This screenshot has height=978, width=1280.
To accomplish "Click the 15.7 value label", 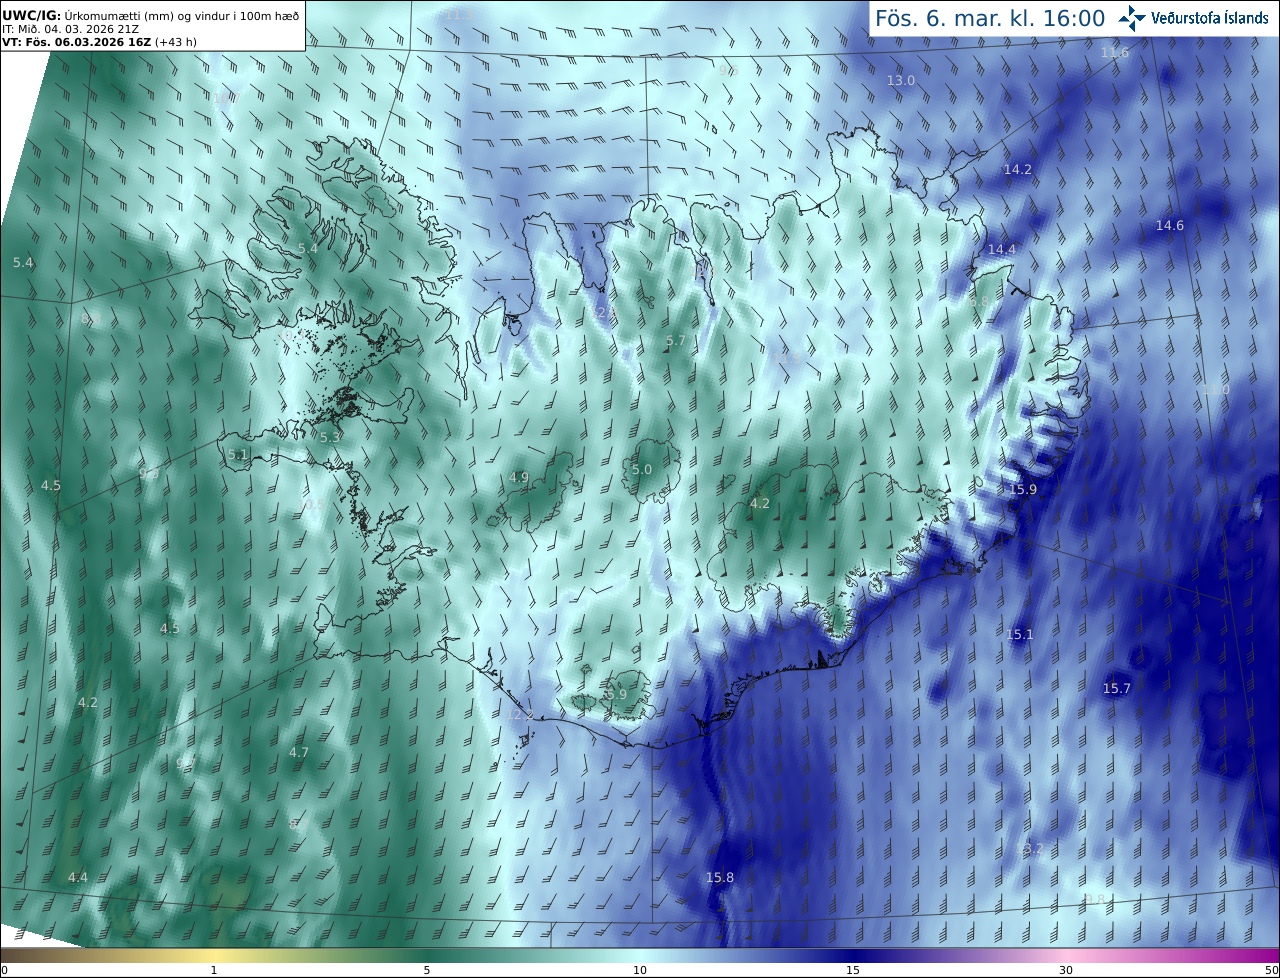I will [x=1117, y=688].
